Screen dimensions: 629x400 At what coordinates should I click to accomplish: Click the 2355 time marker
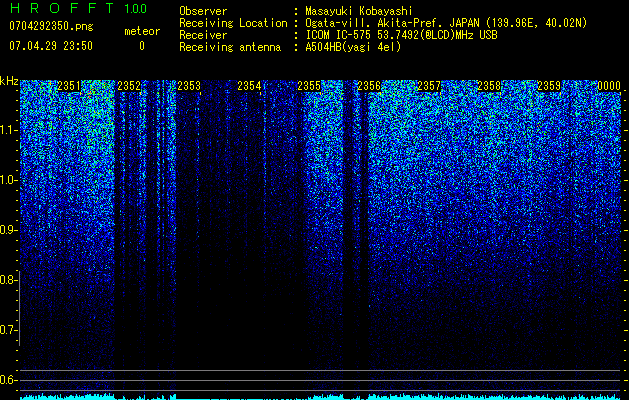(309, 86)
